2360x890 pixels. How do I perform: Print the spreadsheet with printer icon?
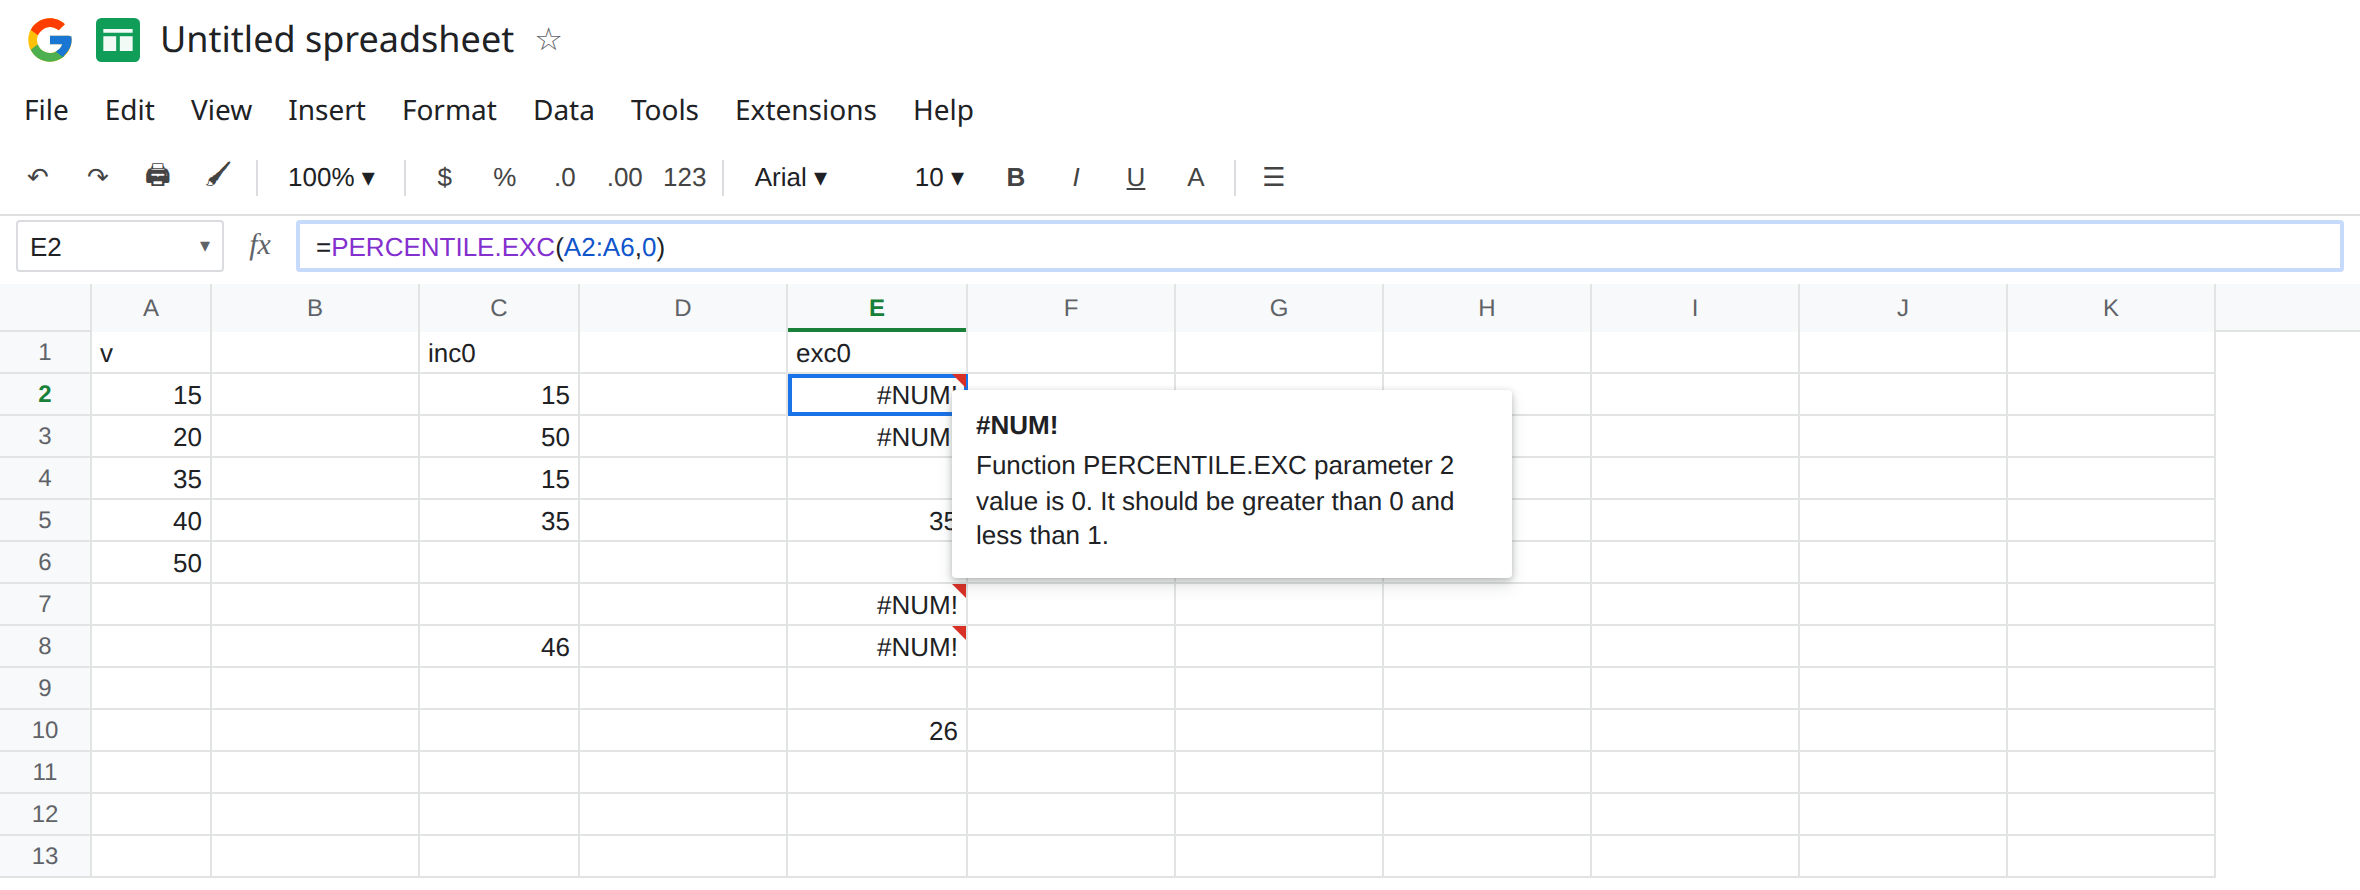point(157,176)
